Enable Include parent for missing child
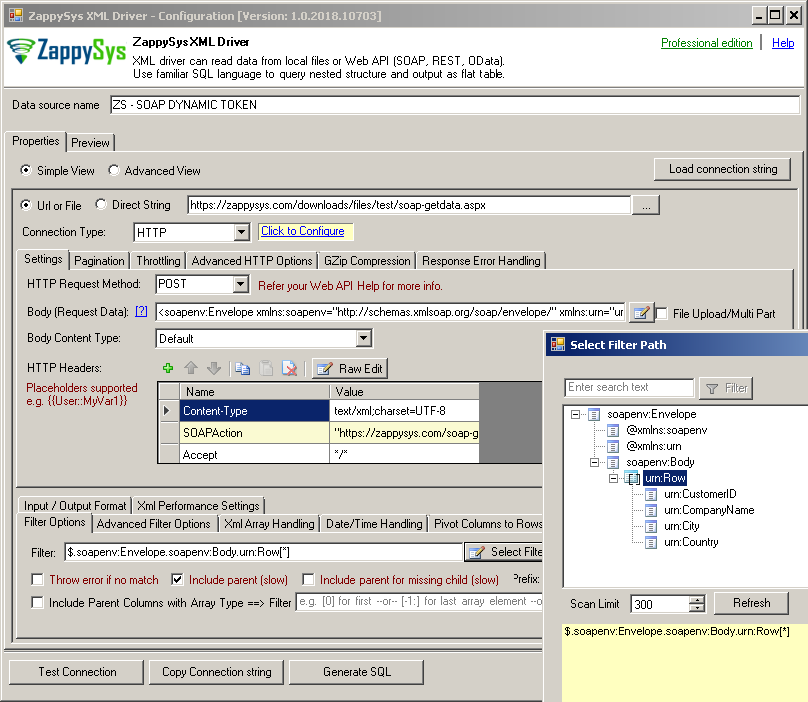Screen dimensions: 808x702 pyautogui.click(x=308, y=579)
